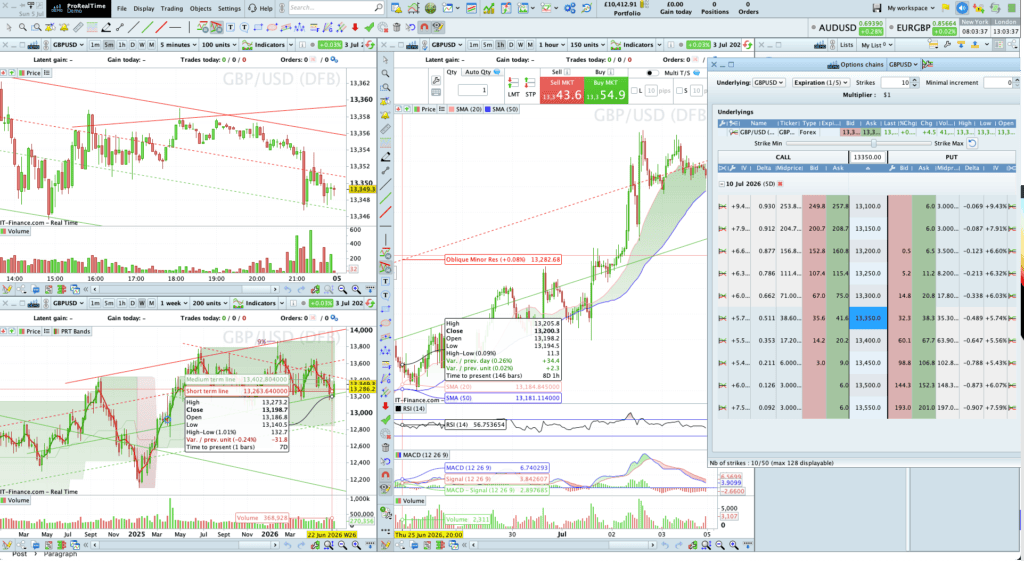Open Indicators in the 5-minute chart

point(264,45)
